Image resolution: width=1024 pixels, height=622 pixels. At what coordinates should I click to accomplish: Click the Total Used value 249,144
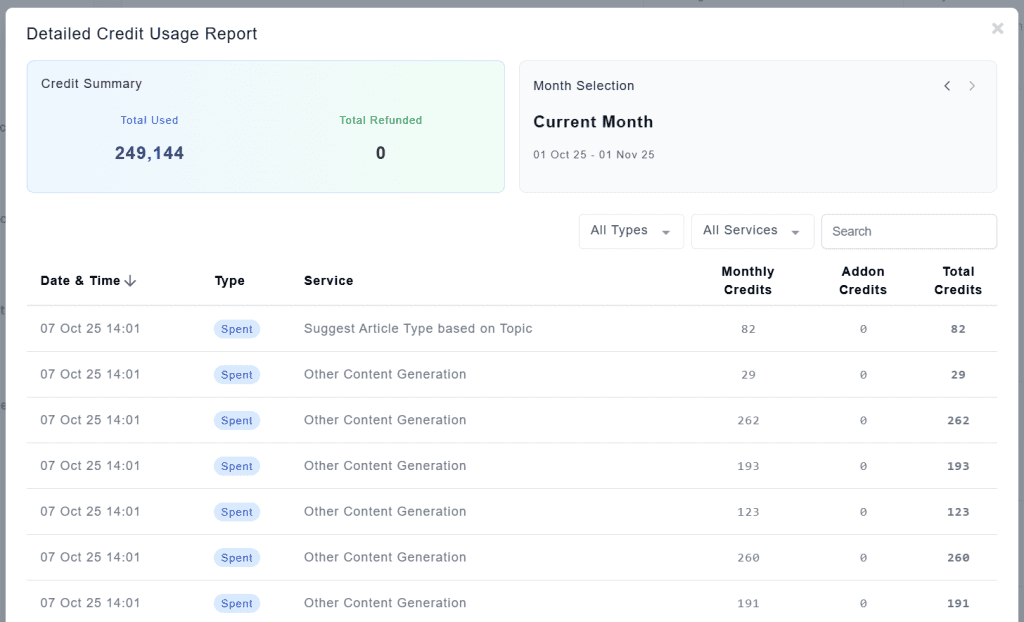tap(149, 153)
